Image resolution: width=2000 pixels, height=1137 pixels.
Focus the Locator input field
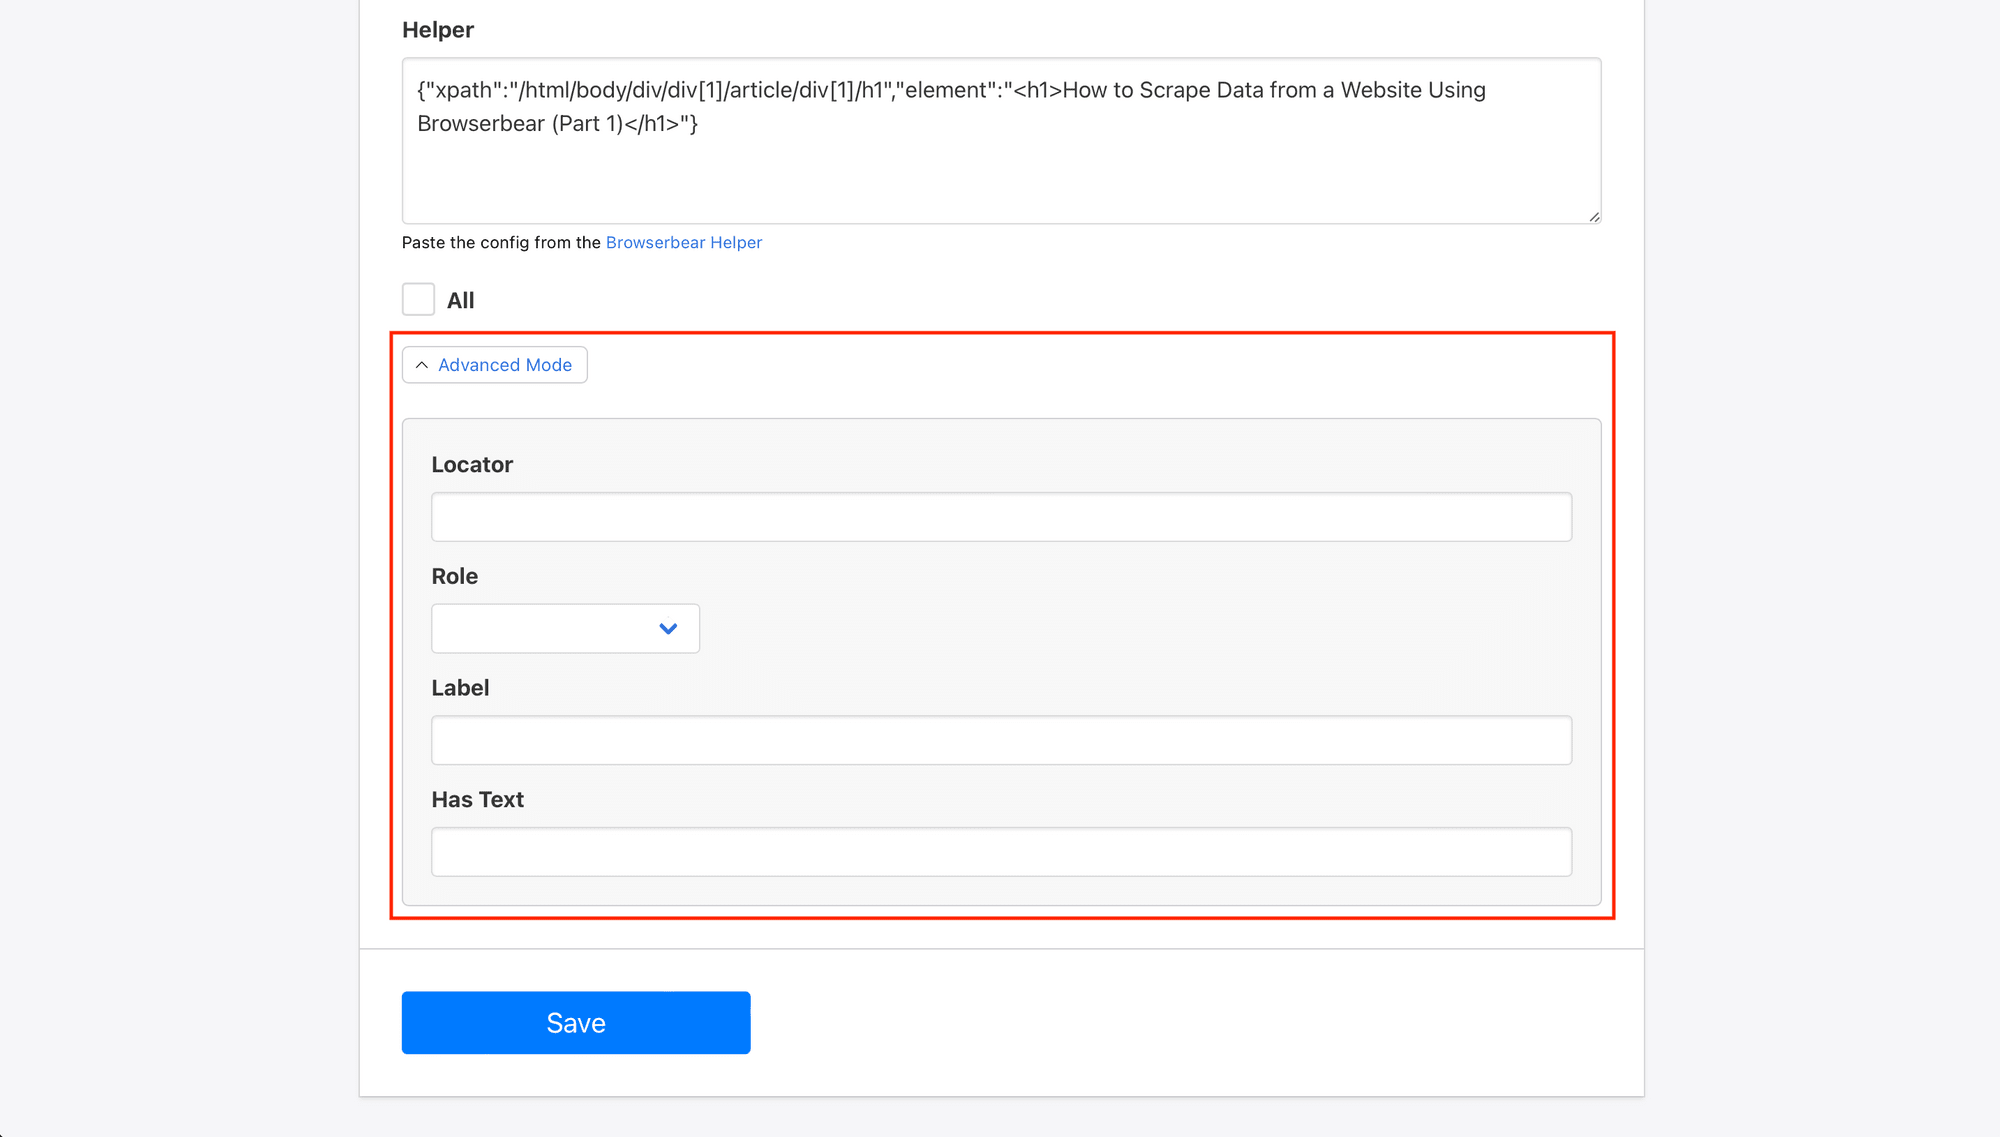(1000, 516)
